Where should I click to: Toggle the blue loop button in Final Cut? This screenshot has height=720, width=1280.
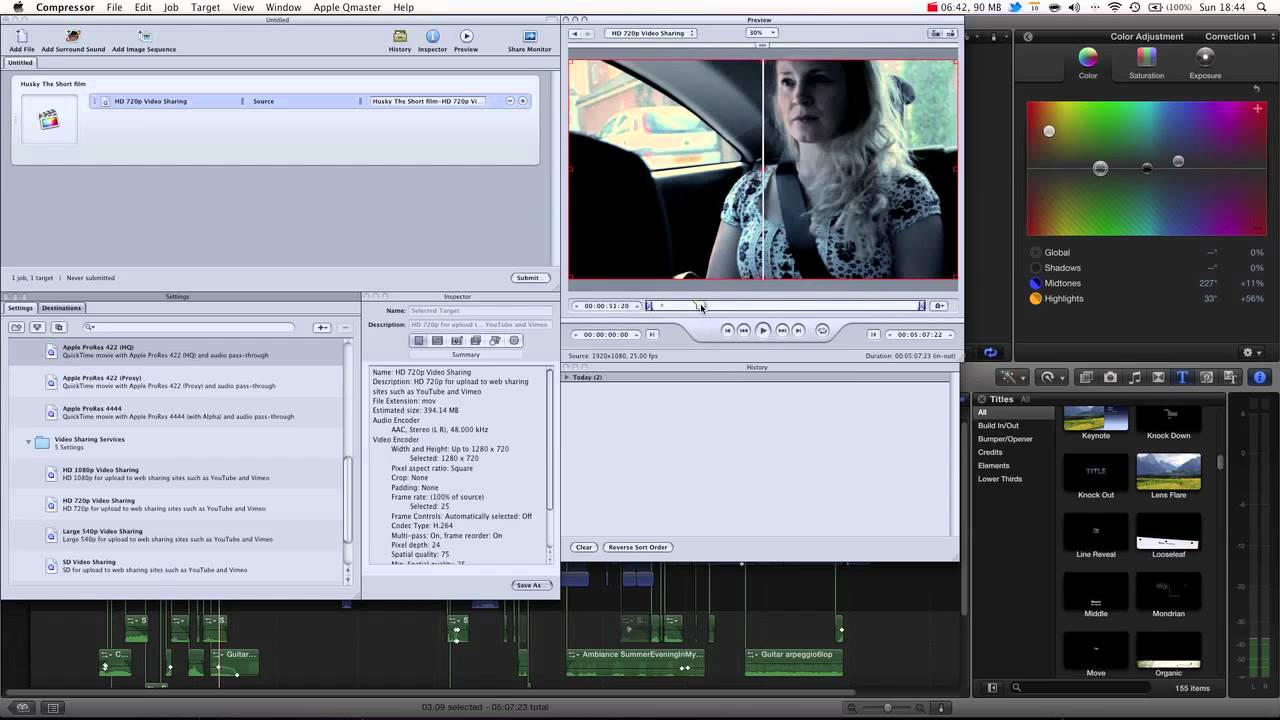[990, 353]
